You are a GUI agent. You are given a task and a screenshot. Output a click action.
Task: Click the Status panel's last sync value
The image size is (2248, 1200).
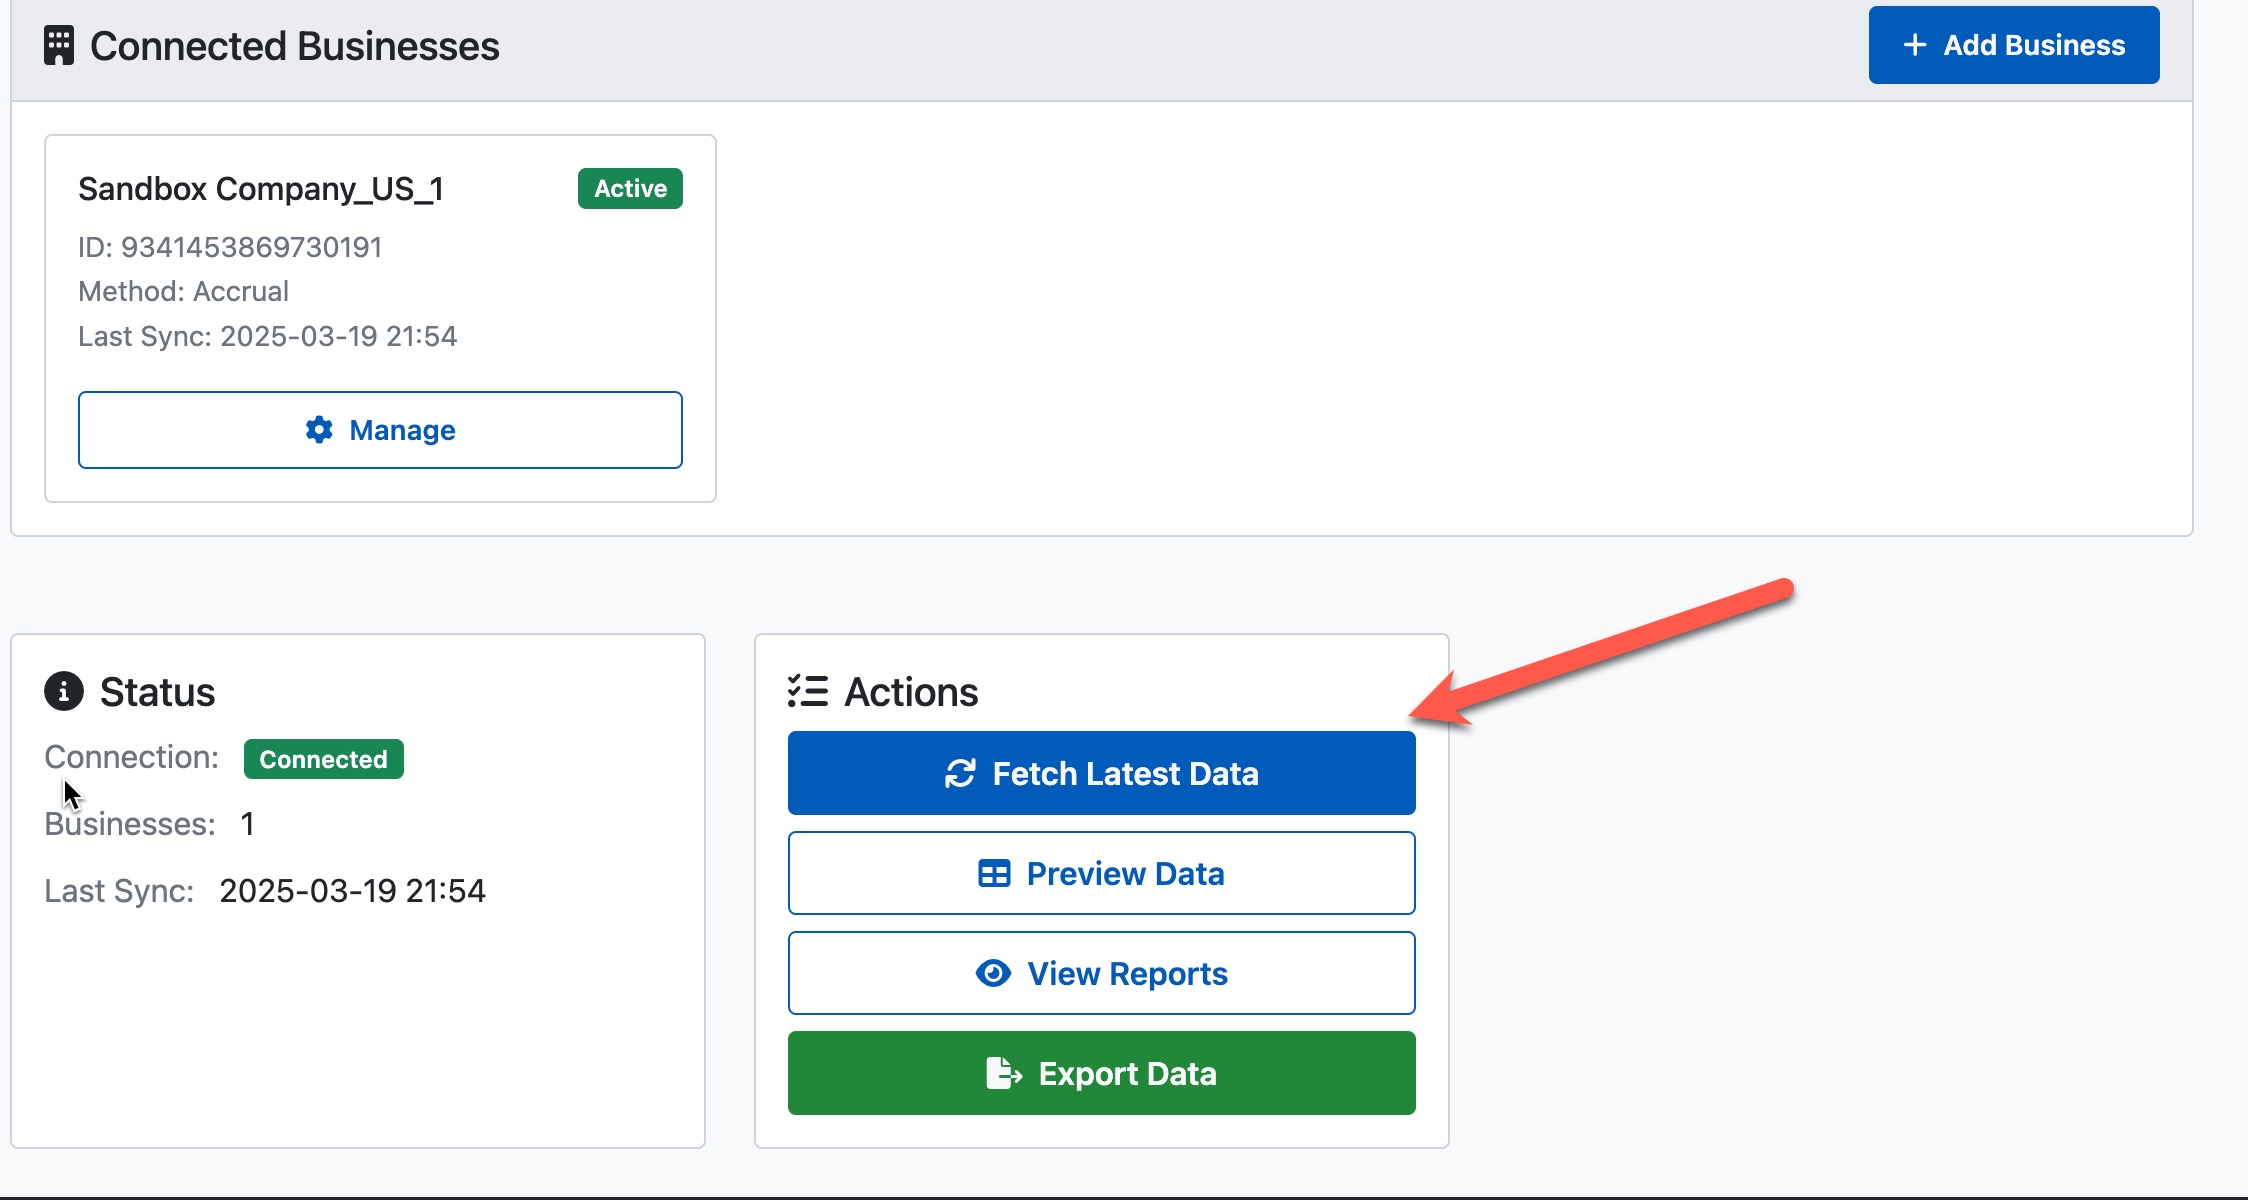click(352, 891)
